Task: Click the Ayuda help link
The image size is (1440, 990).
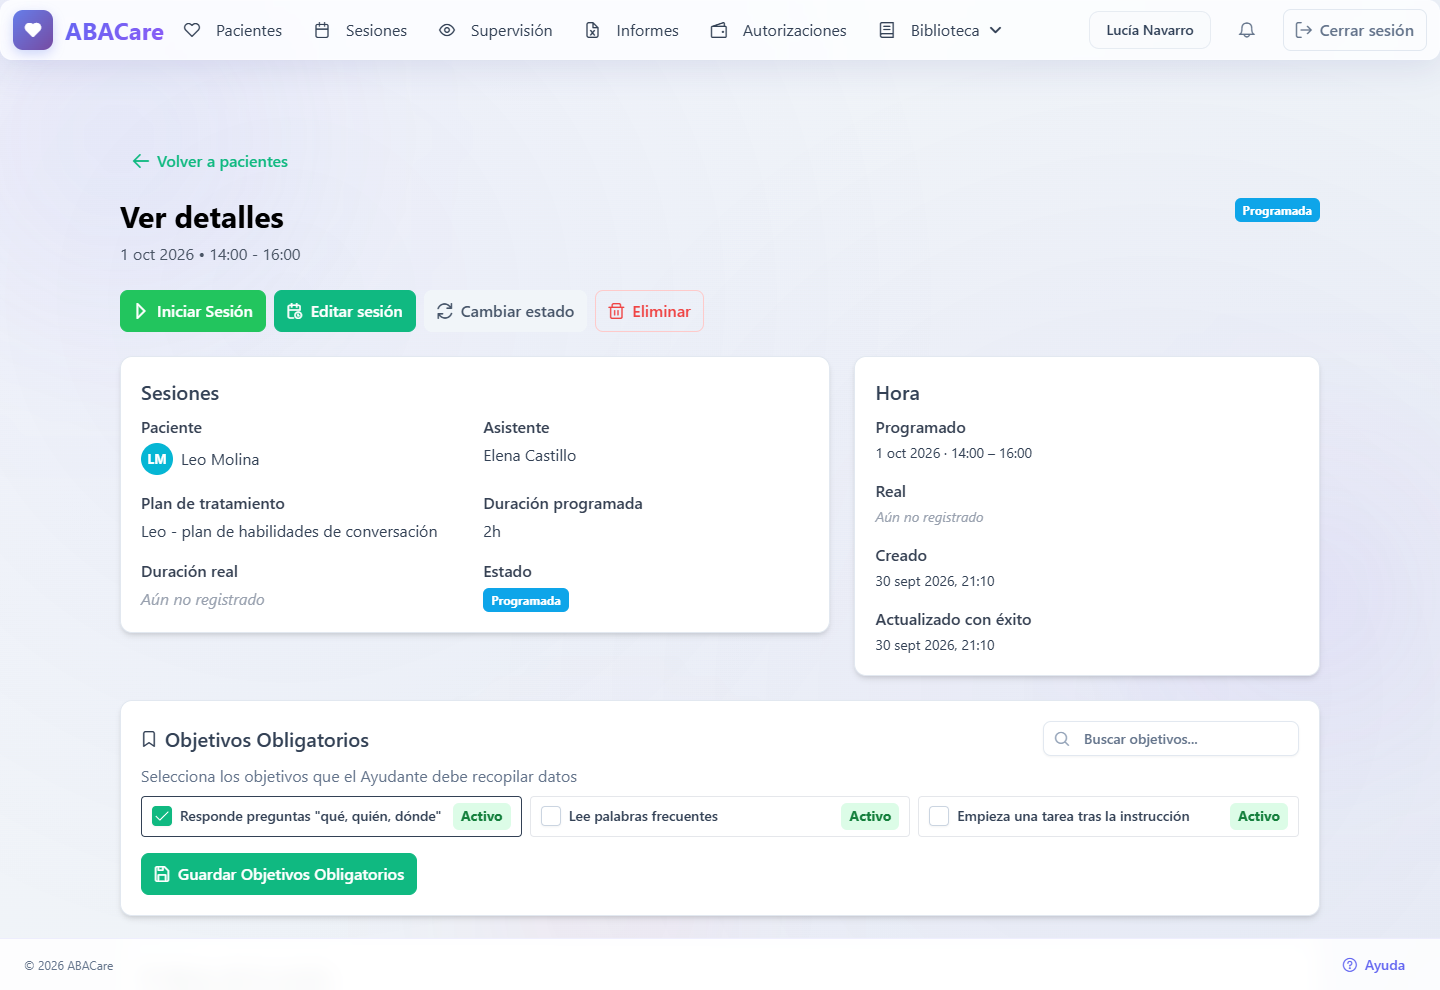Action: pyautogui.click(x=1374, y=965)
